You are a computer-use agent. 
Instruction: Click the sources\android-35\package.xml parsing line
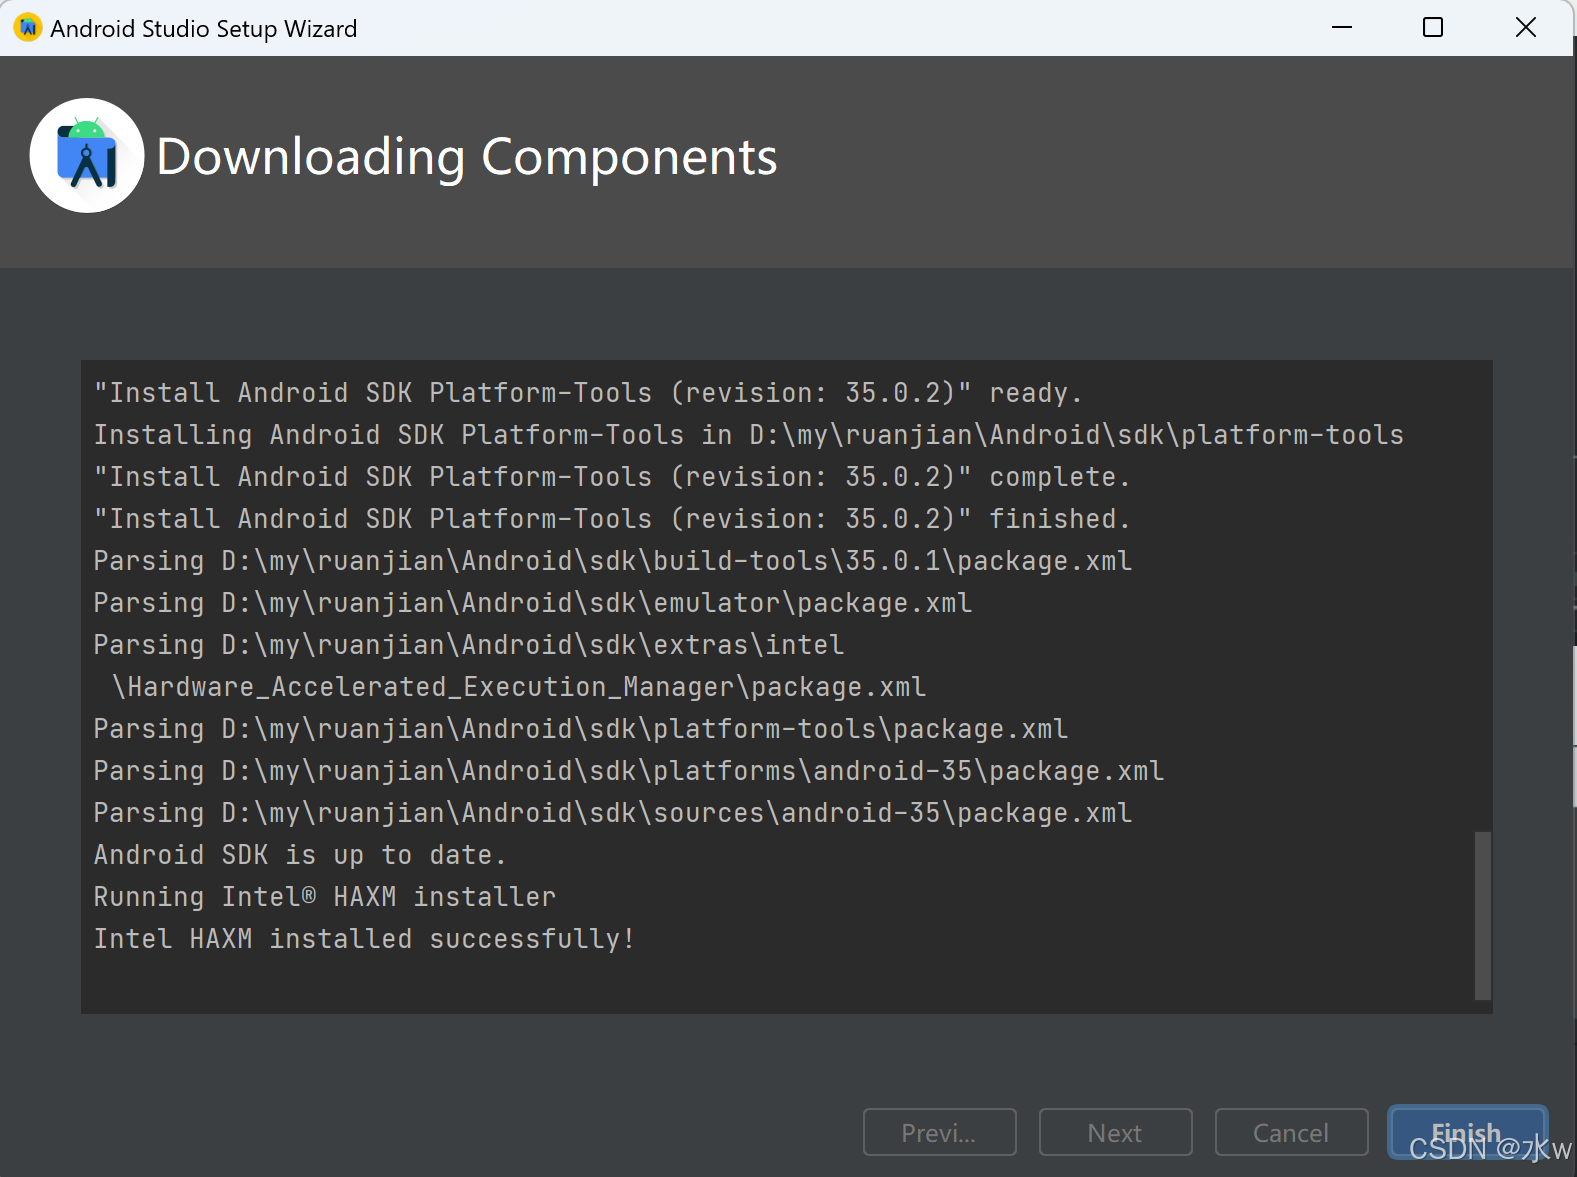point(612,812)
